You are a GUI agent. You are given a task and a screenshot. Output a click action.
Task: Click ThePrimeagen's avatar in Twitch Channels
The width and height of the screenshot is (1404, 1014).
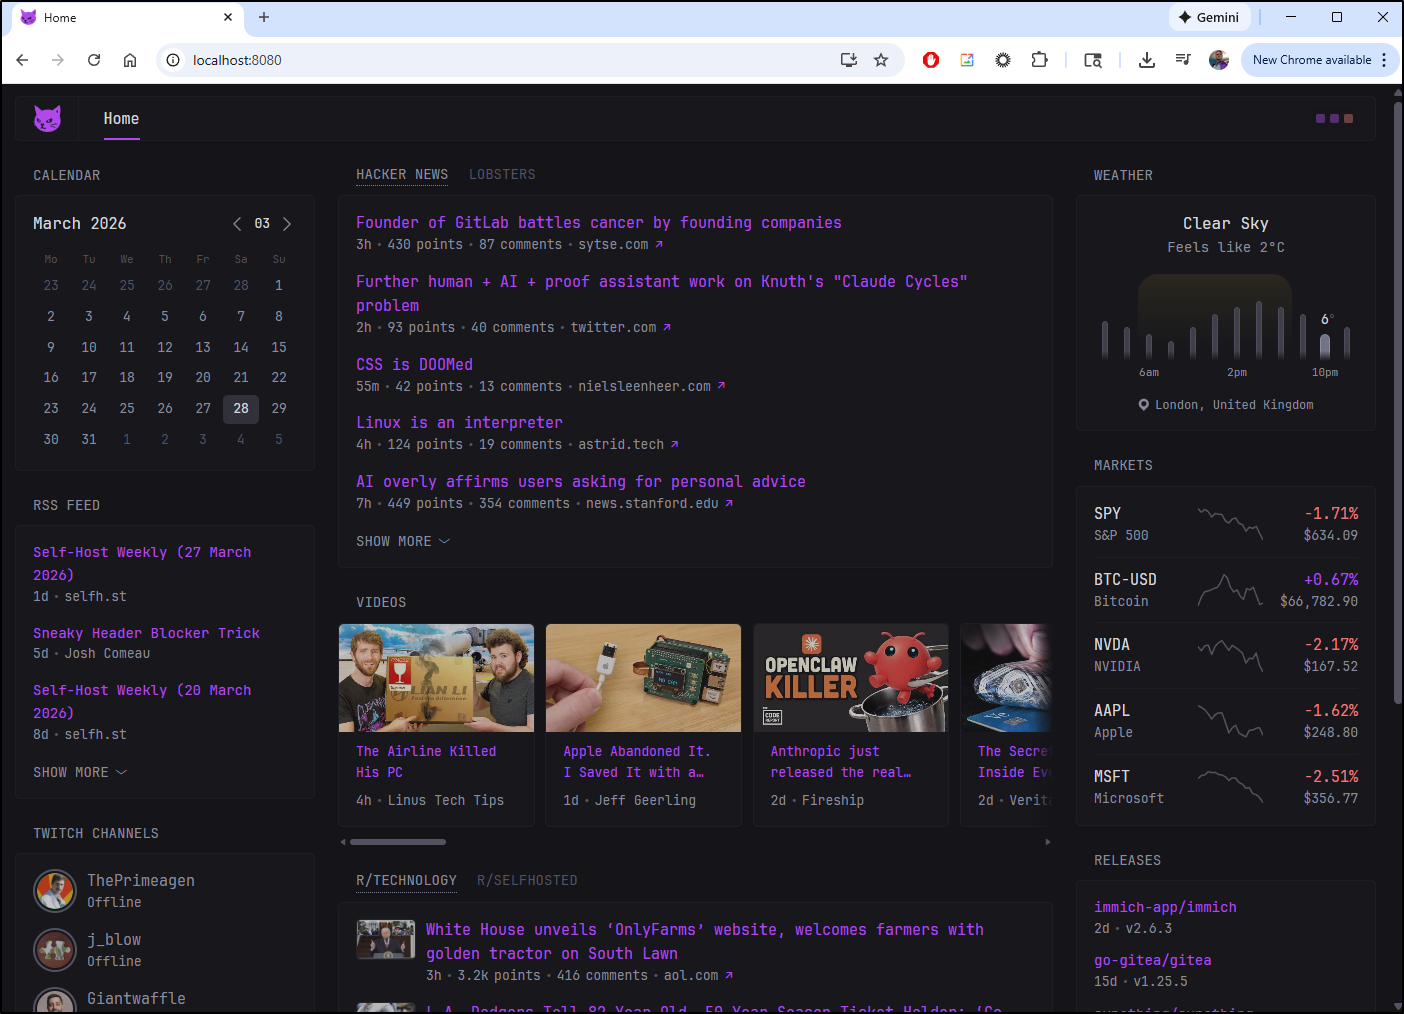[x=55, y=890]
